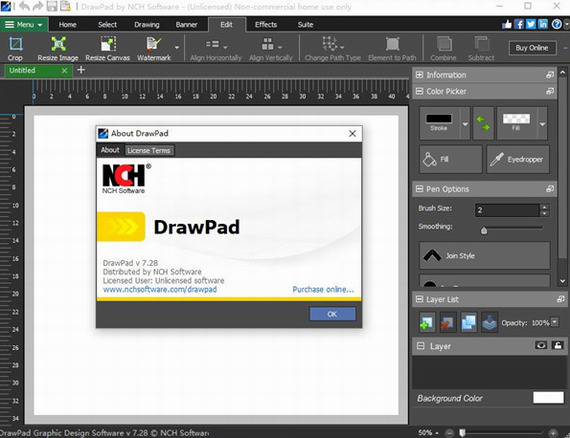
Task: Click the Change Path Type icon
Action: [330, 44]
